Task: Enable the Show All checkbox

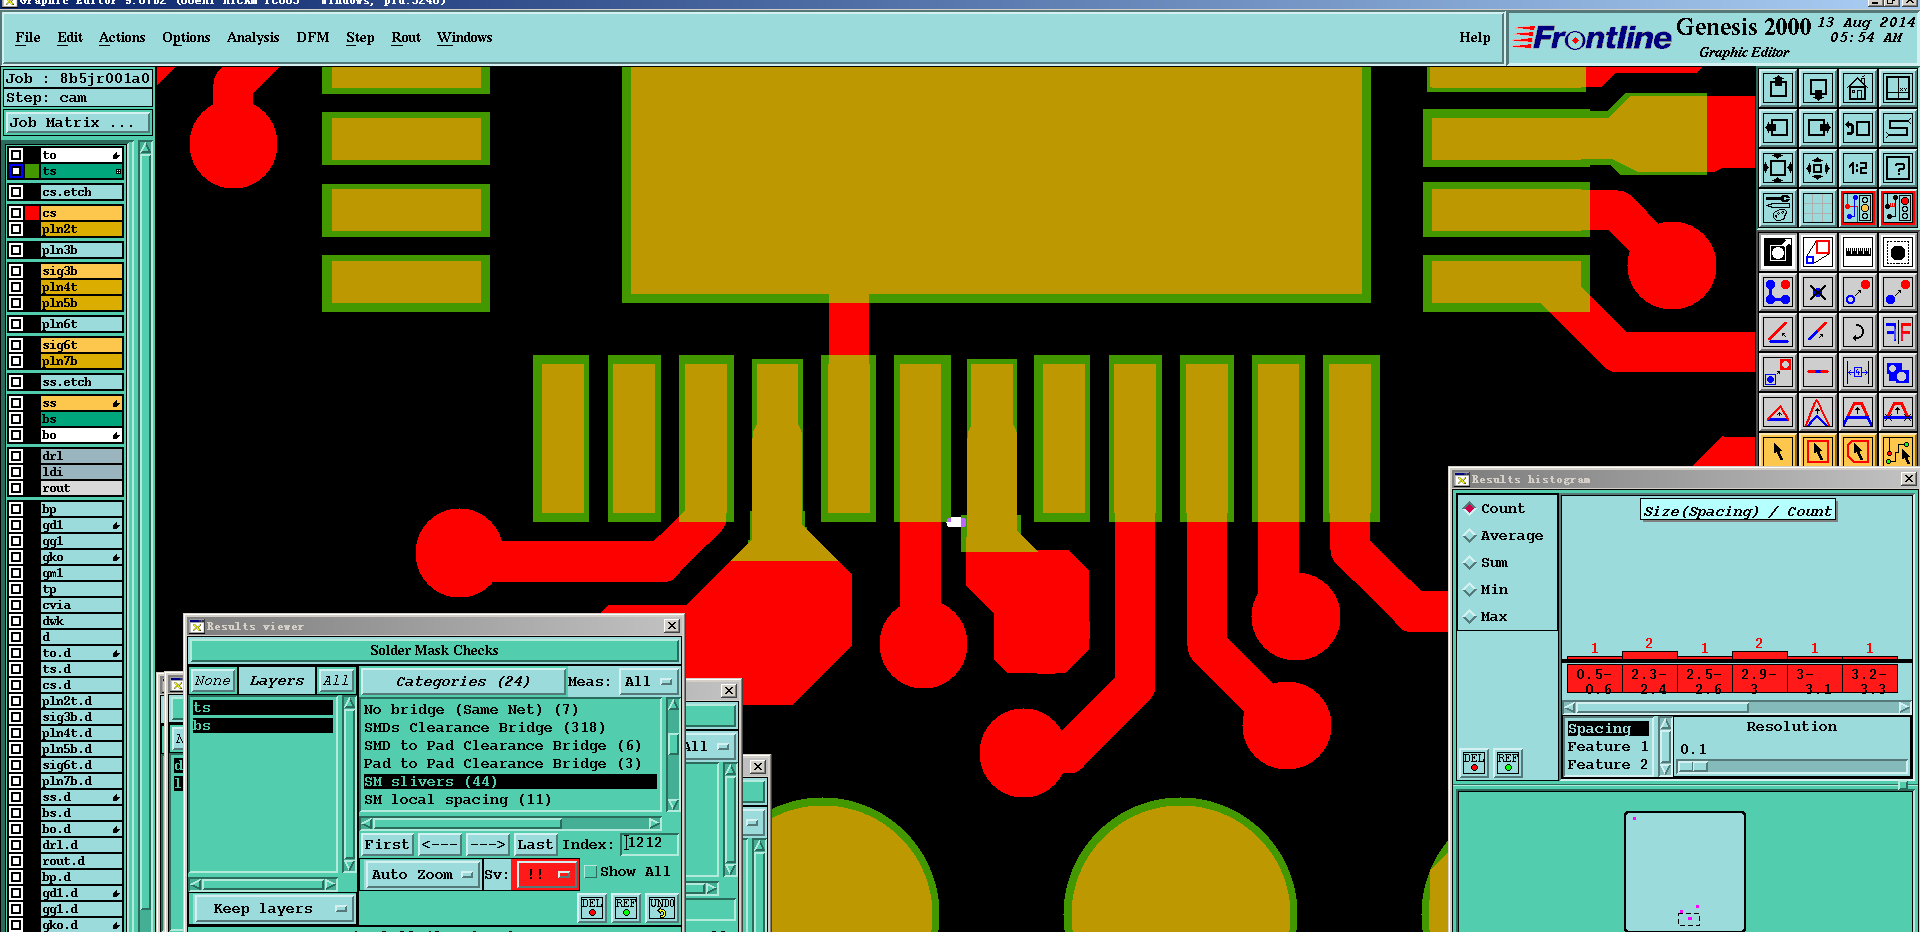Action: 591,872
